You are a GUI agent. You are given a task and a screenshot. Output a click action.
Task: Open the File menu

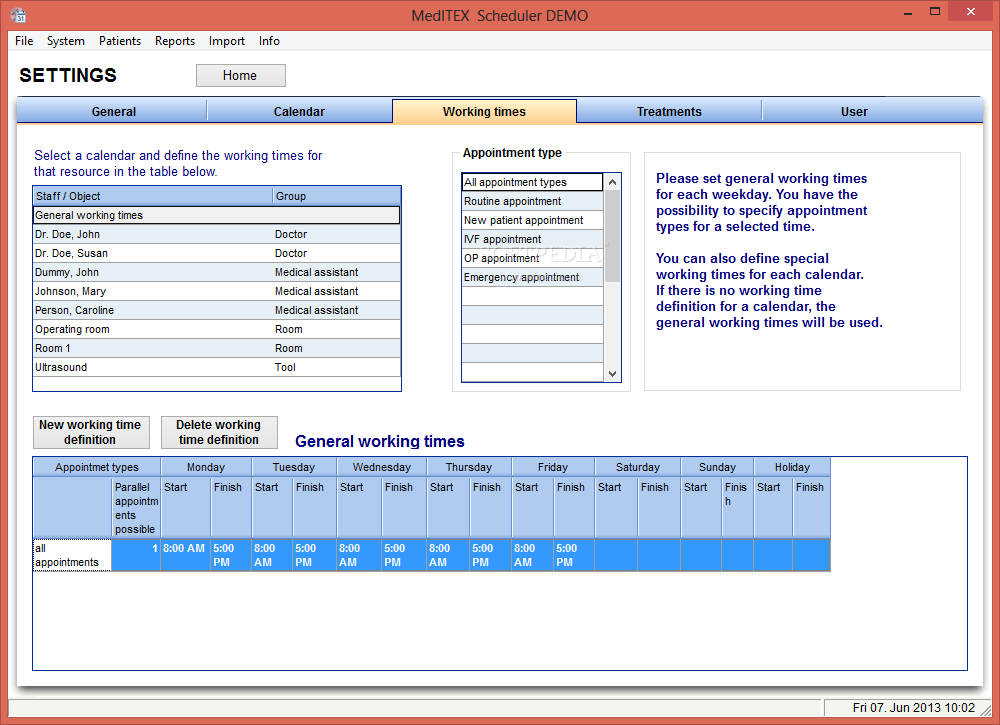point(24,41)
